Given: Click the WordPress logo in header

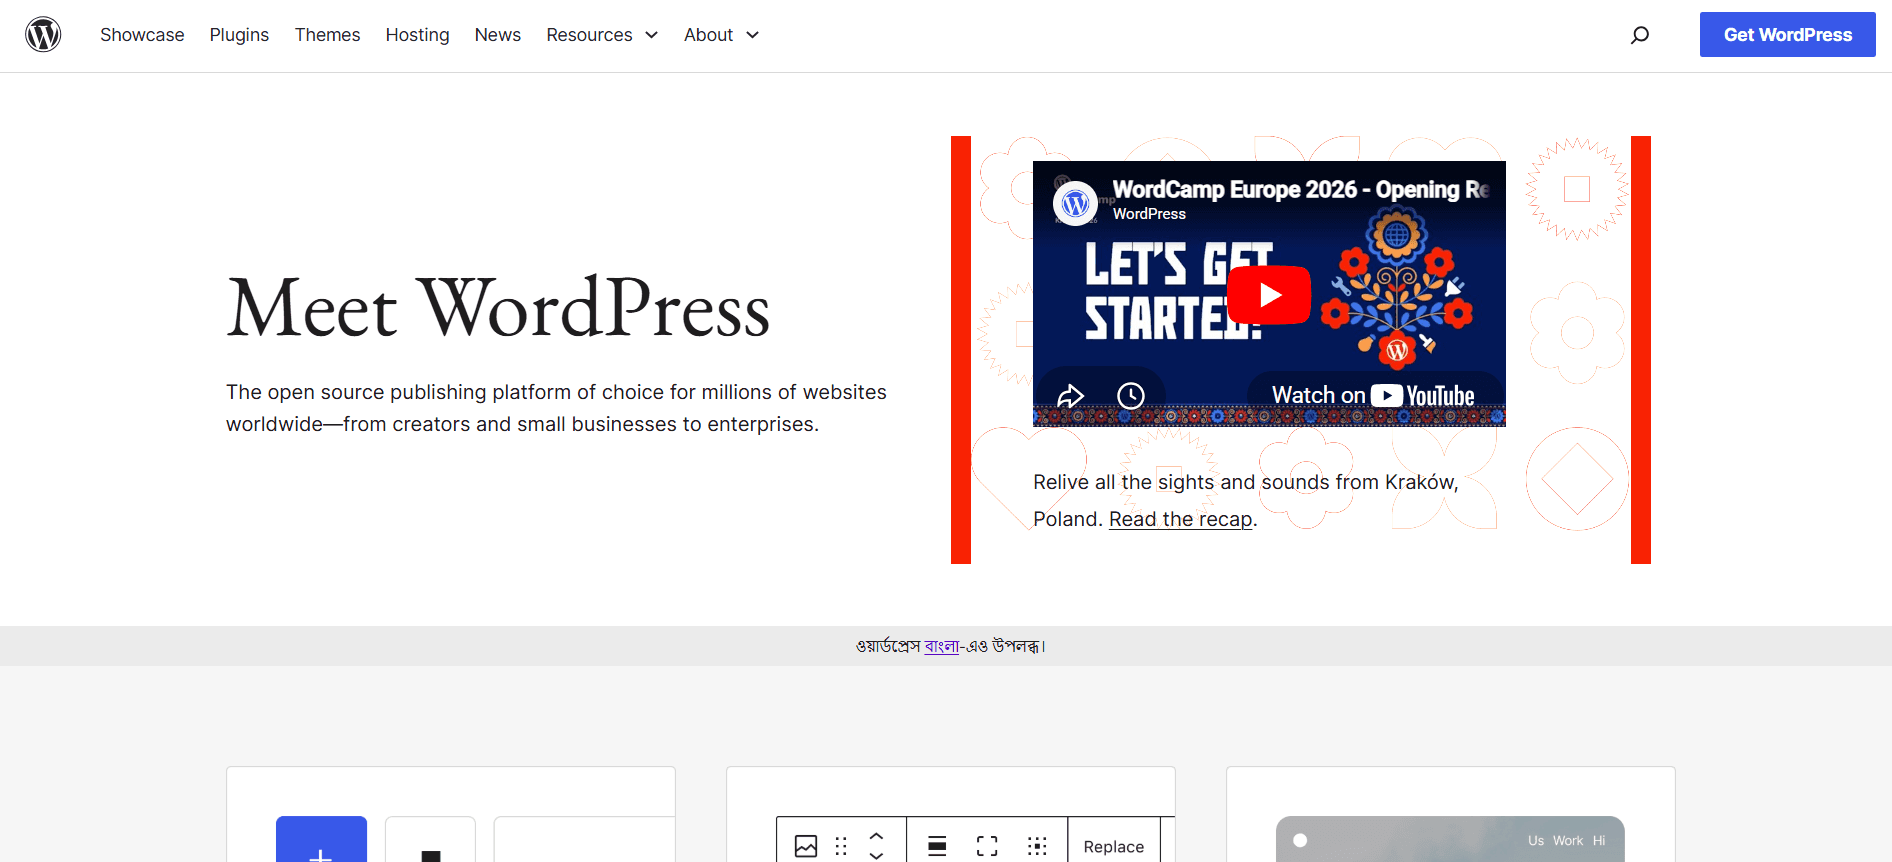Looking at the screenshot, I should pyautogui.click(x=43, y=35).
